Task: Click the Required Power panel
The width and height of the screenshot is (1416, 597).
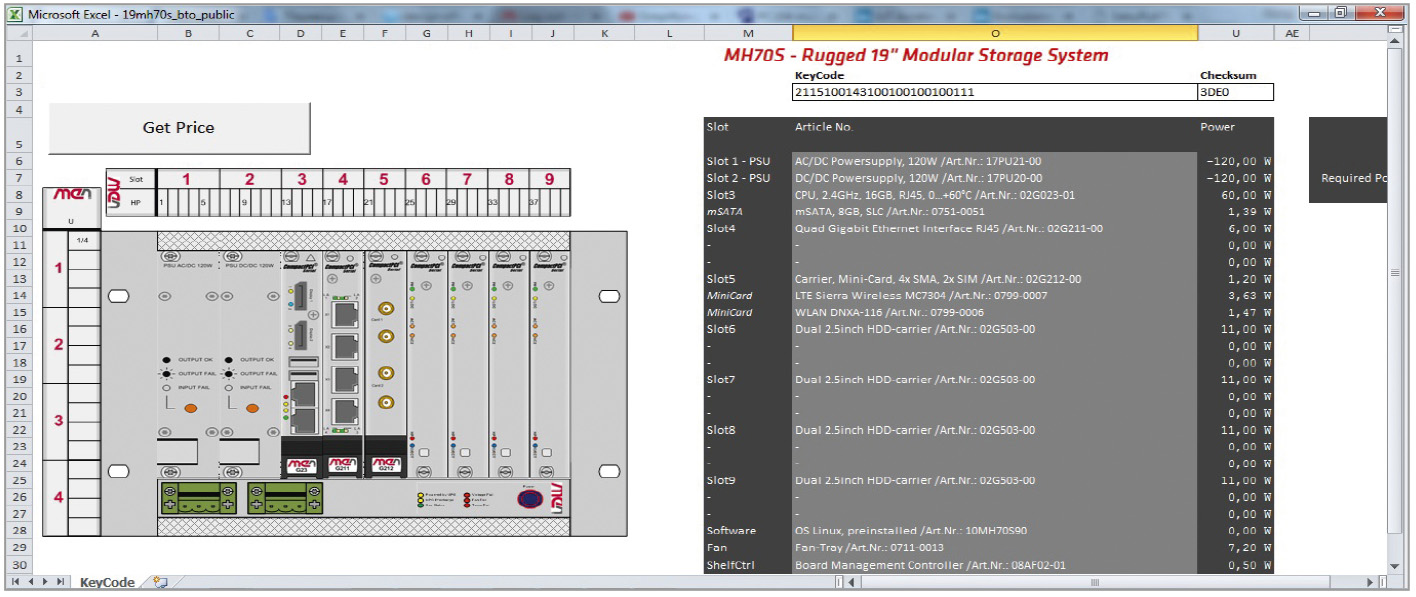Action: click(x=1348, y=160)
